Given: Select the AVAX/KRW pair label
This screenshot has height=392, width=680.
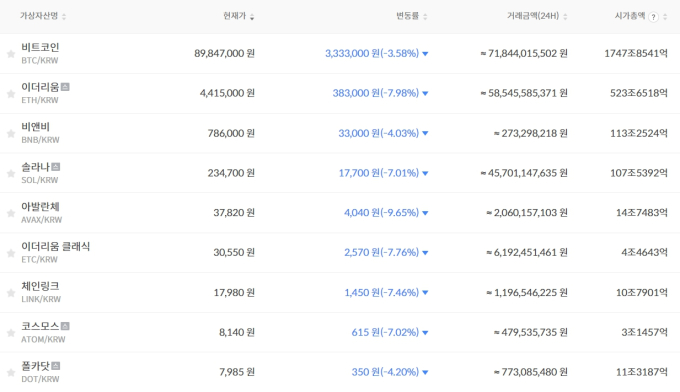Looking at the screenshot, I should click(42, 220).
